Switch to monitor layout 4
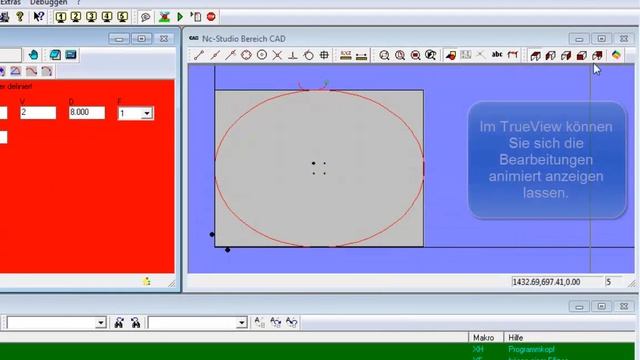 click(107, 17)
